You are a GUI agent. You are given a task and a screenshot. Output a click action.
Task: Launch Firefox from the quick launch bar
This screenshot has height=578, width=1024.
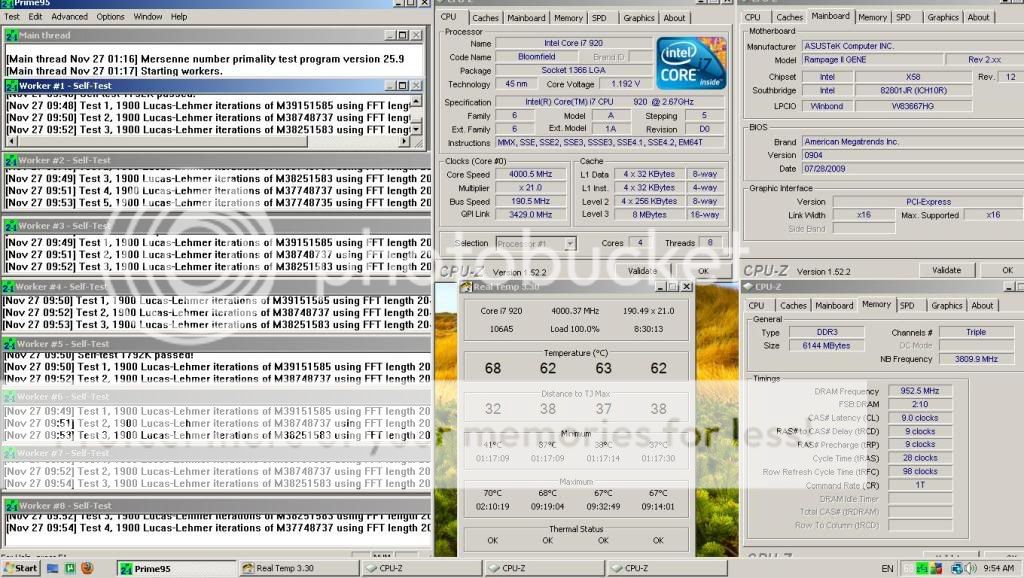click(x=87, y=568)
